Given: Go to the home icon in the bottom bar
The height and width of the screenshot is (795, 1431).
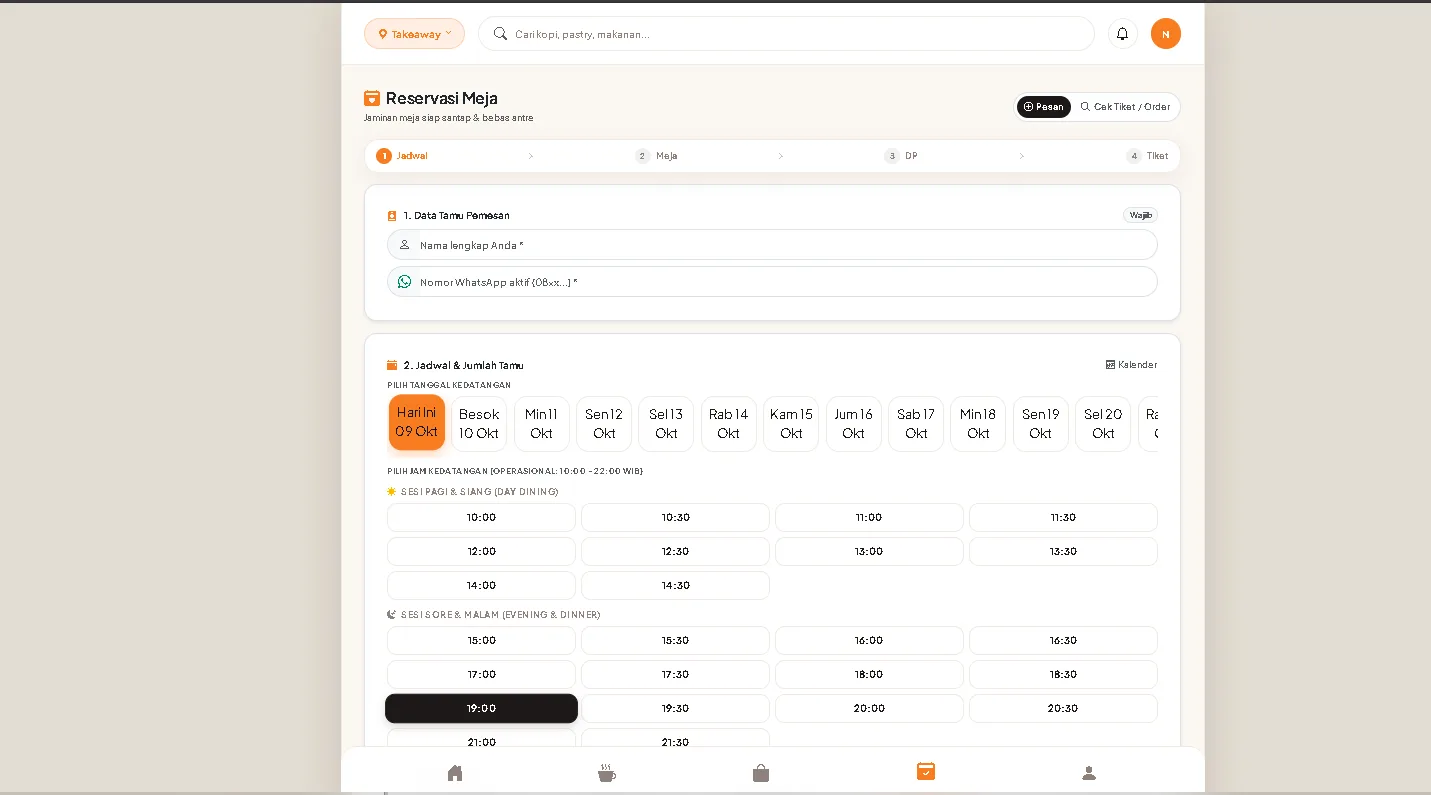Looking at the screenshot, I should (x=455, y=773).
